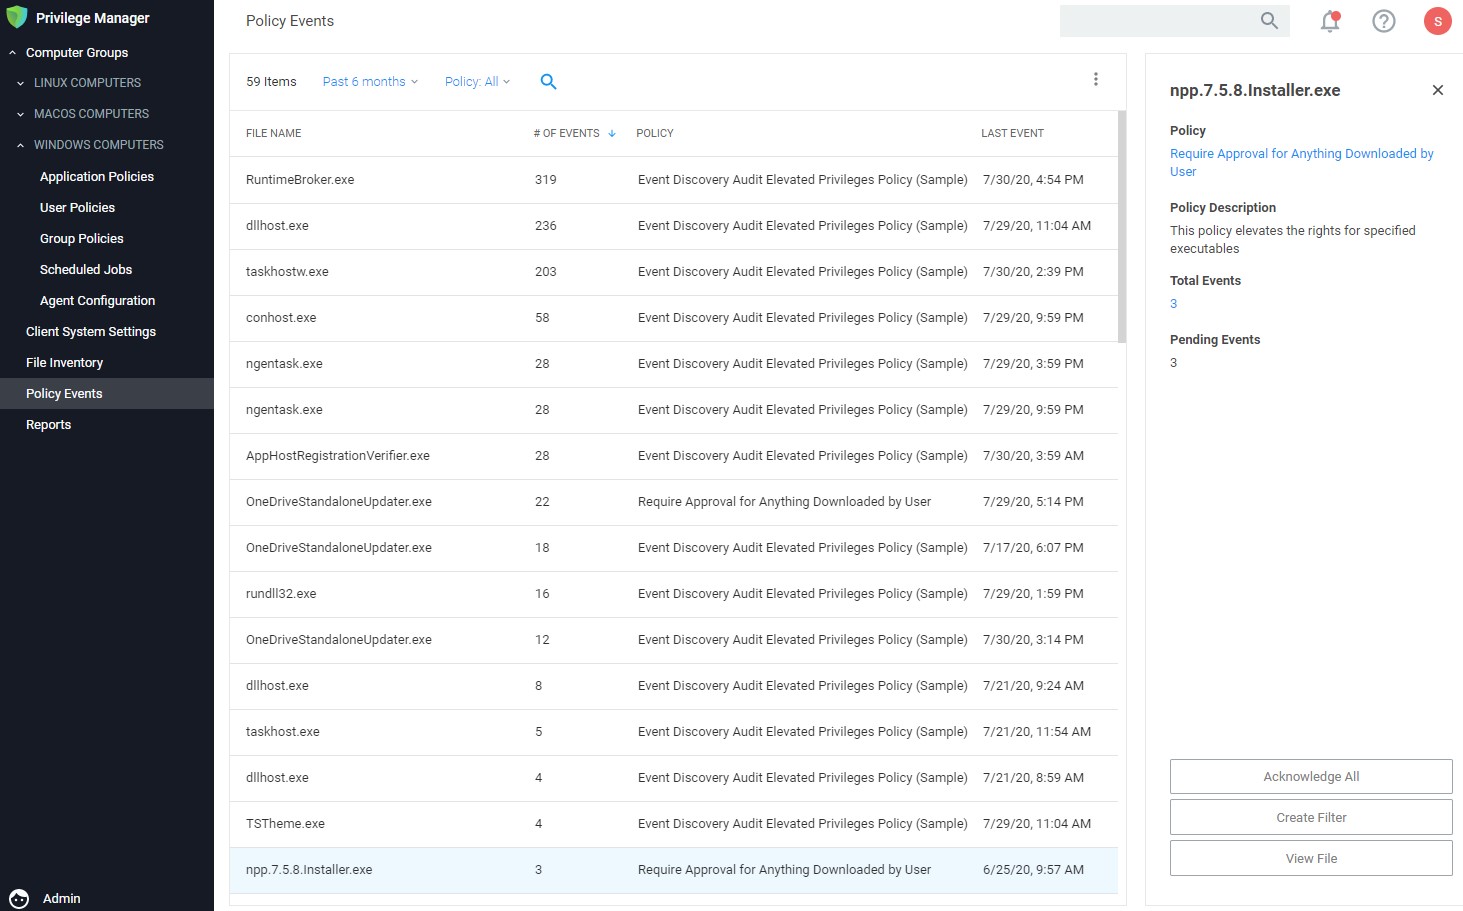
Task: Click the Privilege Manager shield logo
Action: tap(16, 17)
